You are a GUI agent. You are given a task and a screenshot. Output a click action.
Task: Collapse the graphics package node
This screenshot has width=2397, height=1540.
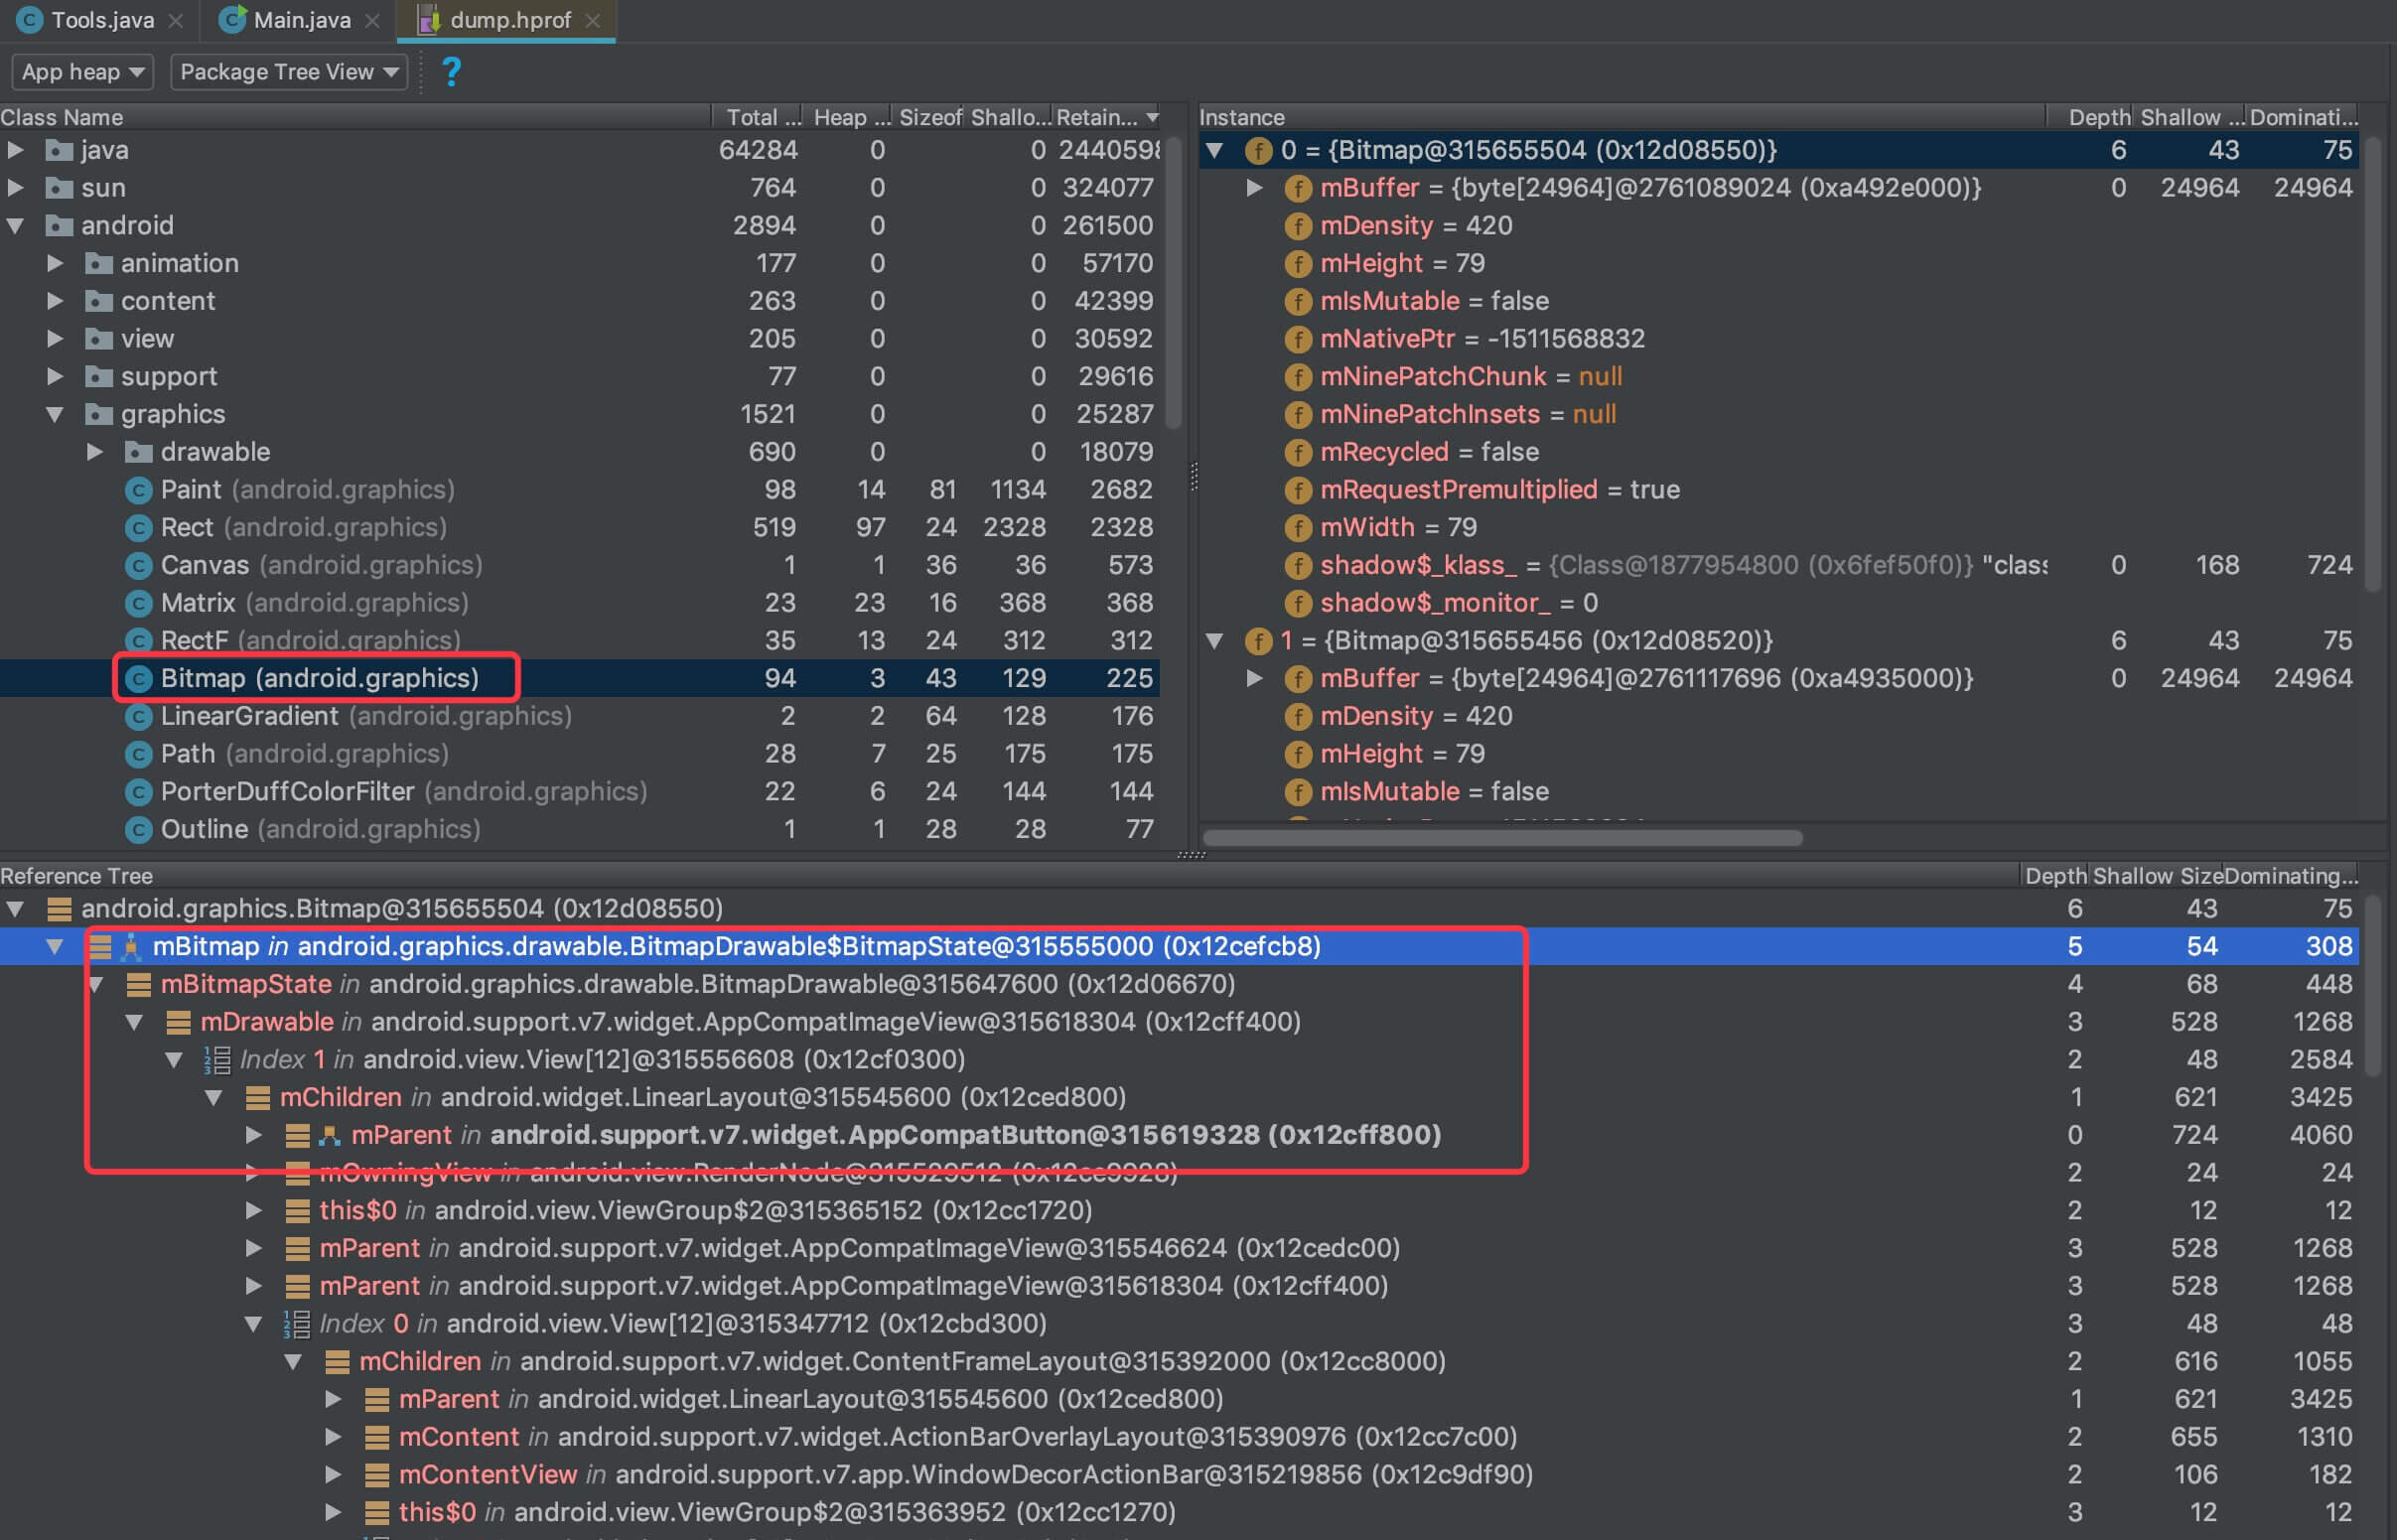(x=55, y=414)
